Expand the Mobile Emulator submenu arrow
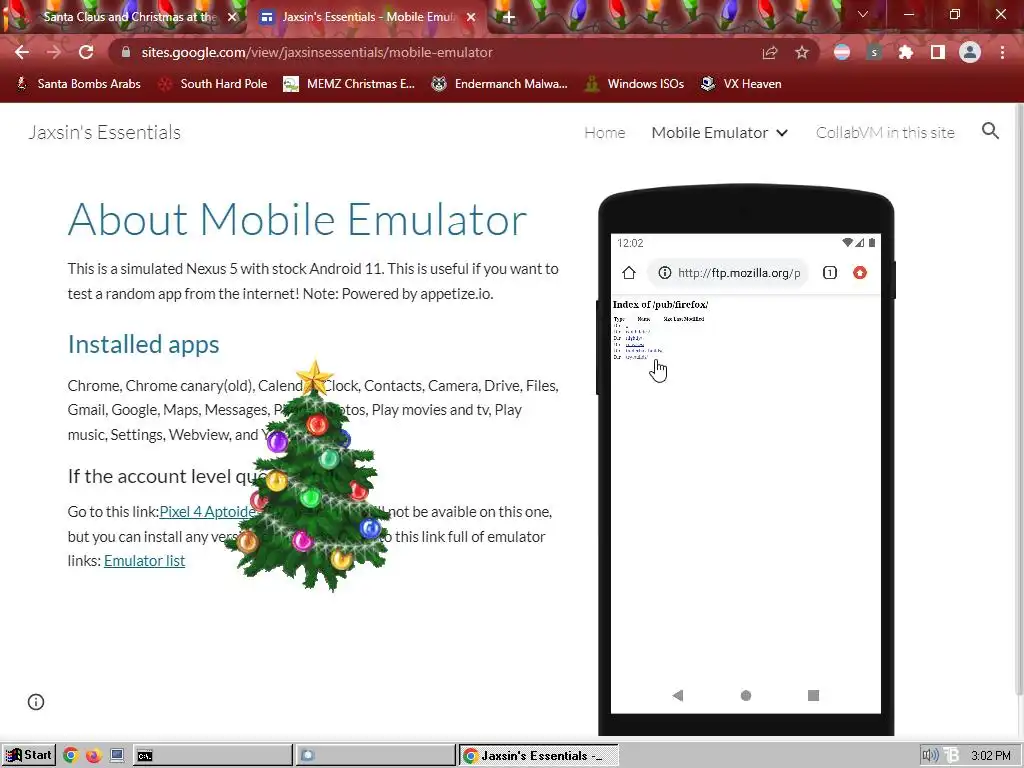Image resolution: width=1024 pixels, height=768 pixels. click(x=782, y=133)
